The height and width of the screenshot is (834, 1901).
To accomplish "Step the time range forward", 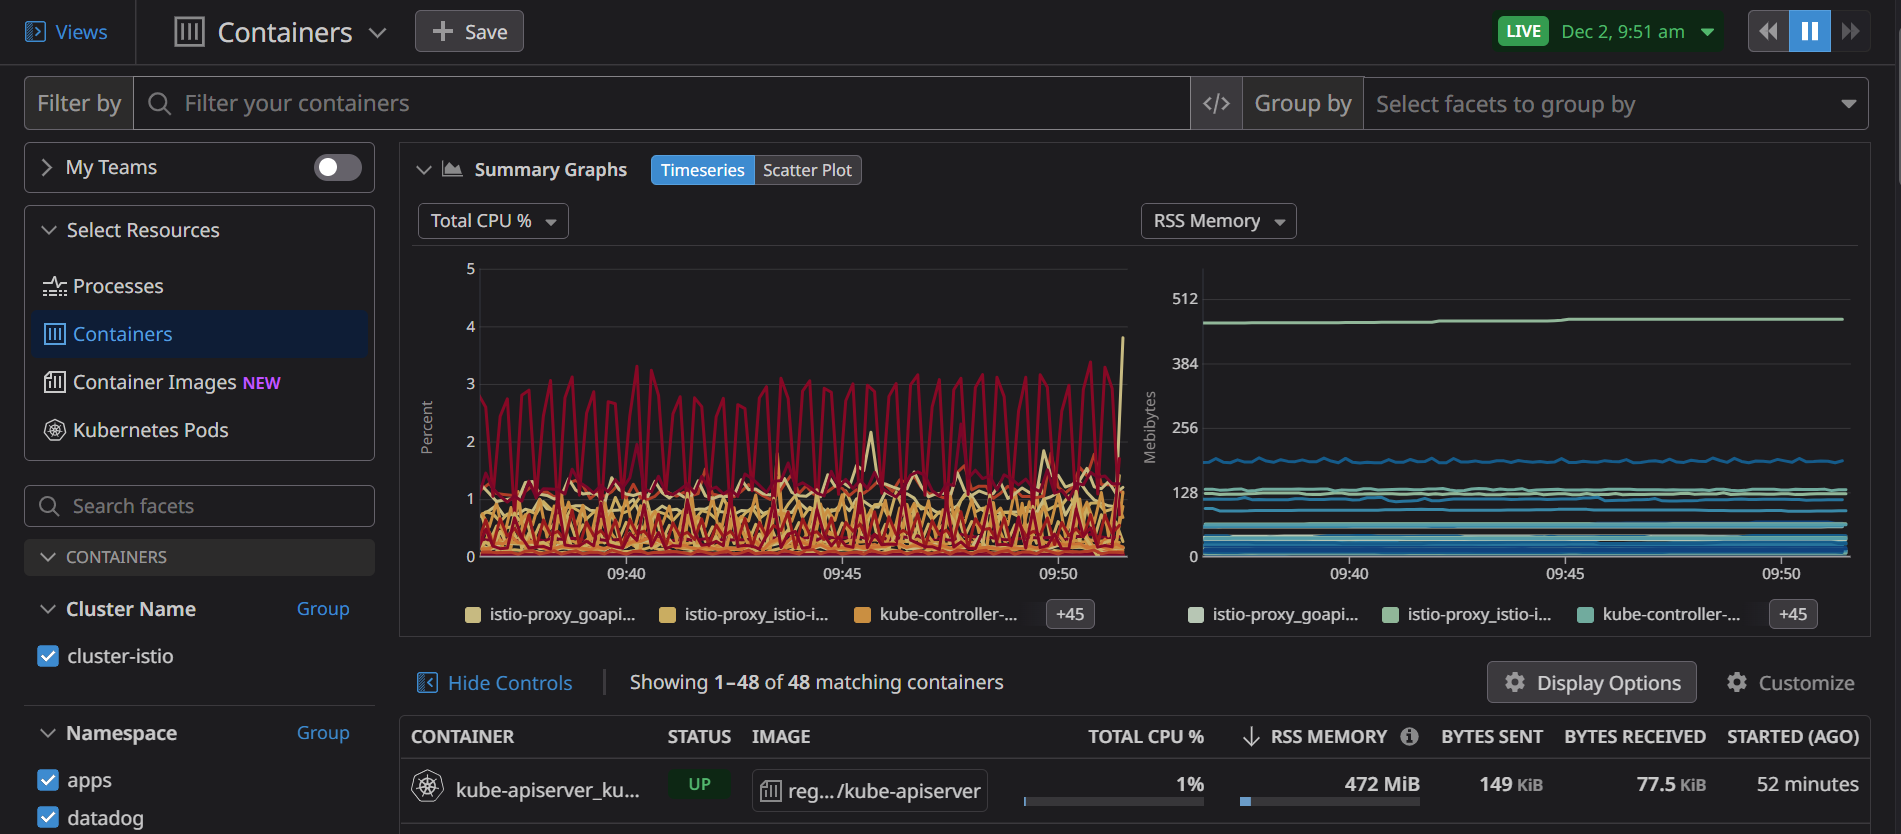I will 1850,31.
